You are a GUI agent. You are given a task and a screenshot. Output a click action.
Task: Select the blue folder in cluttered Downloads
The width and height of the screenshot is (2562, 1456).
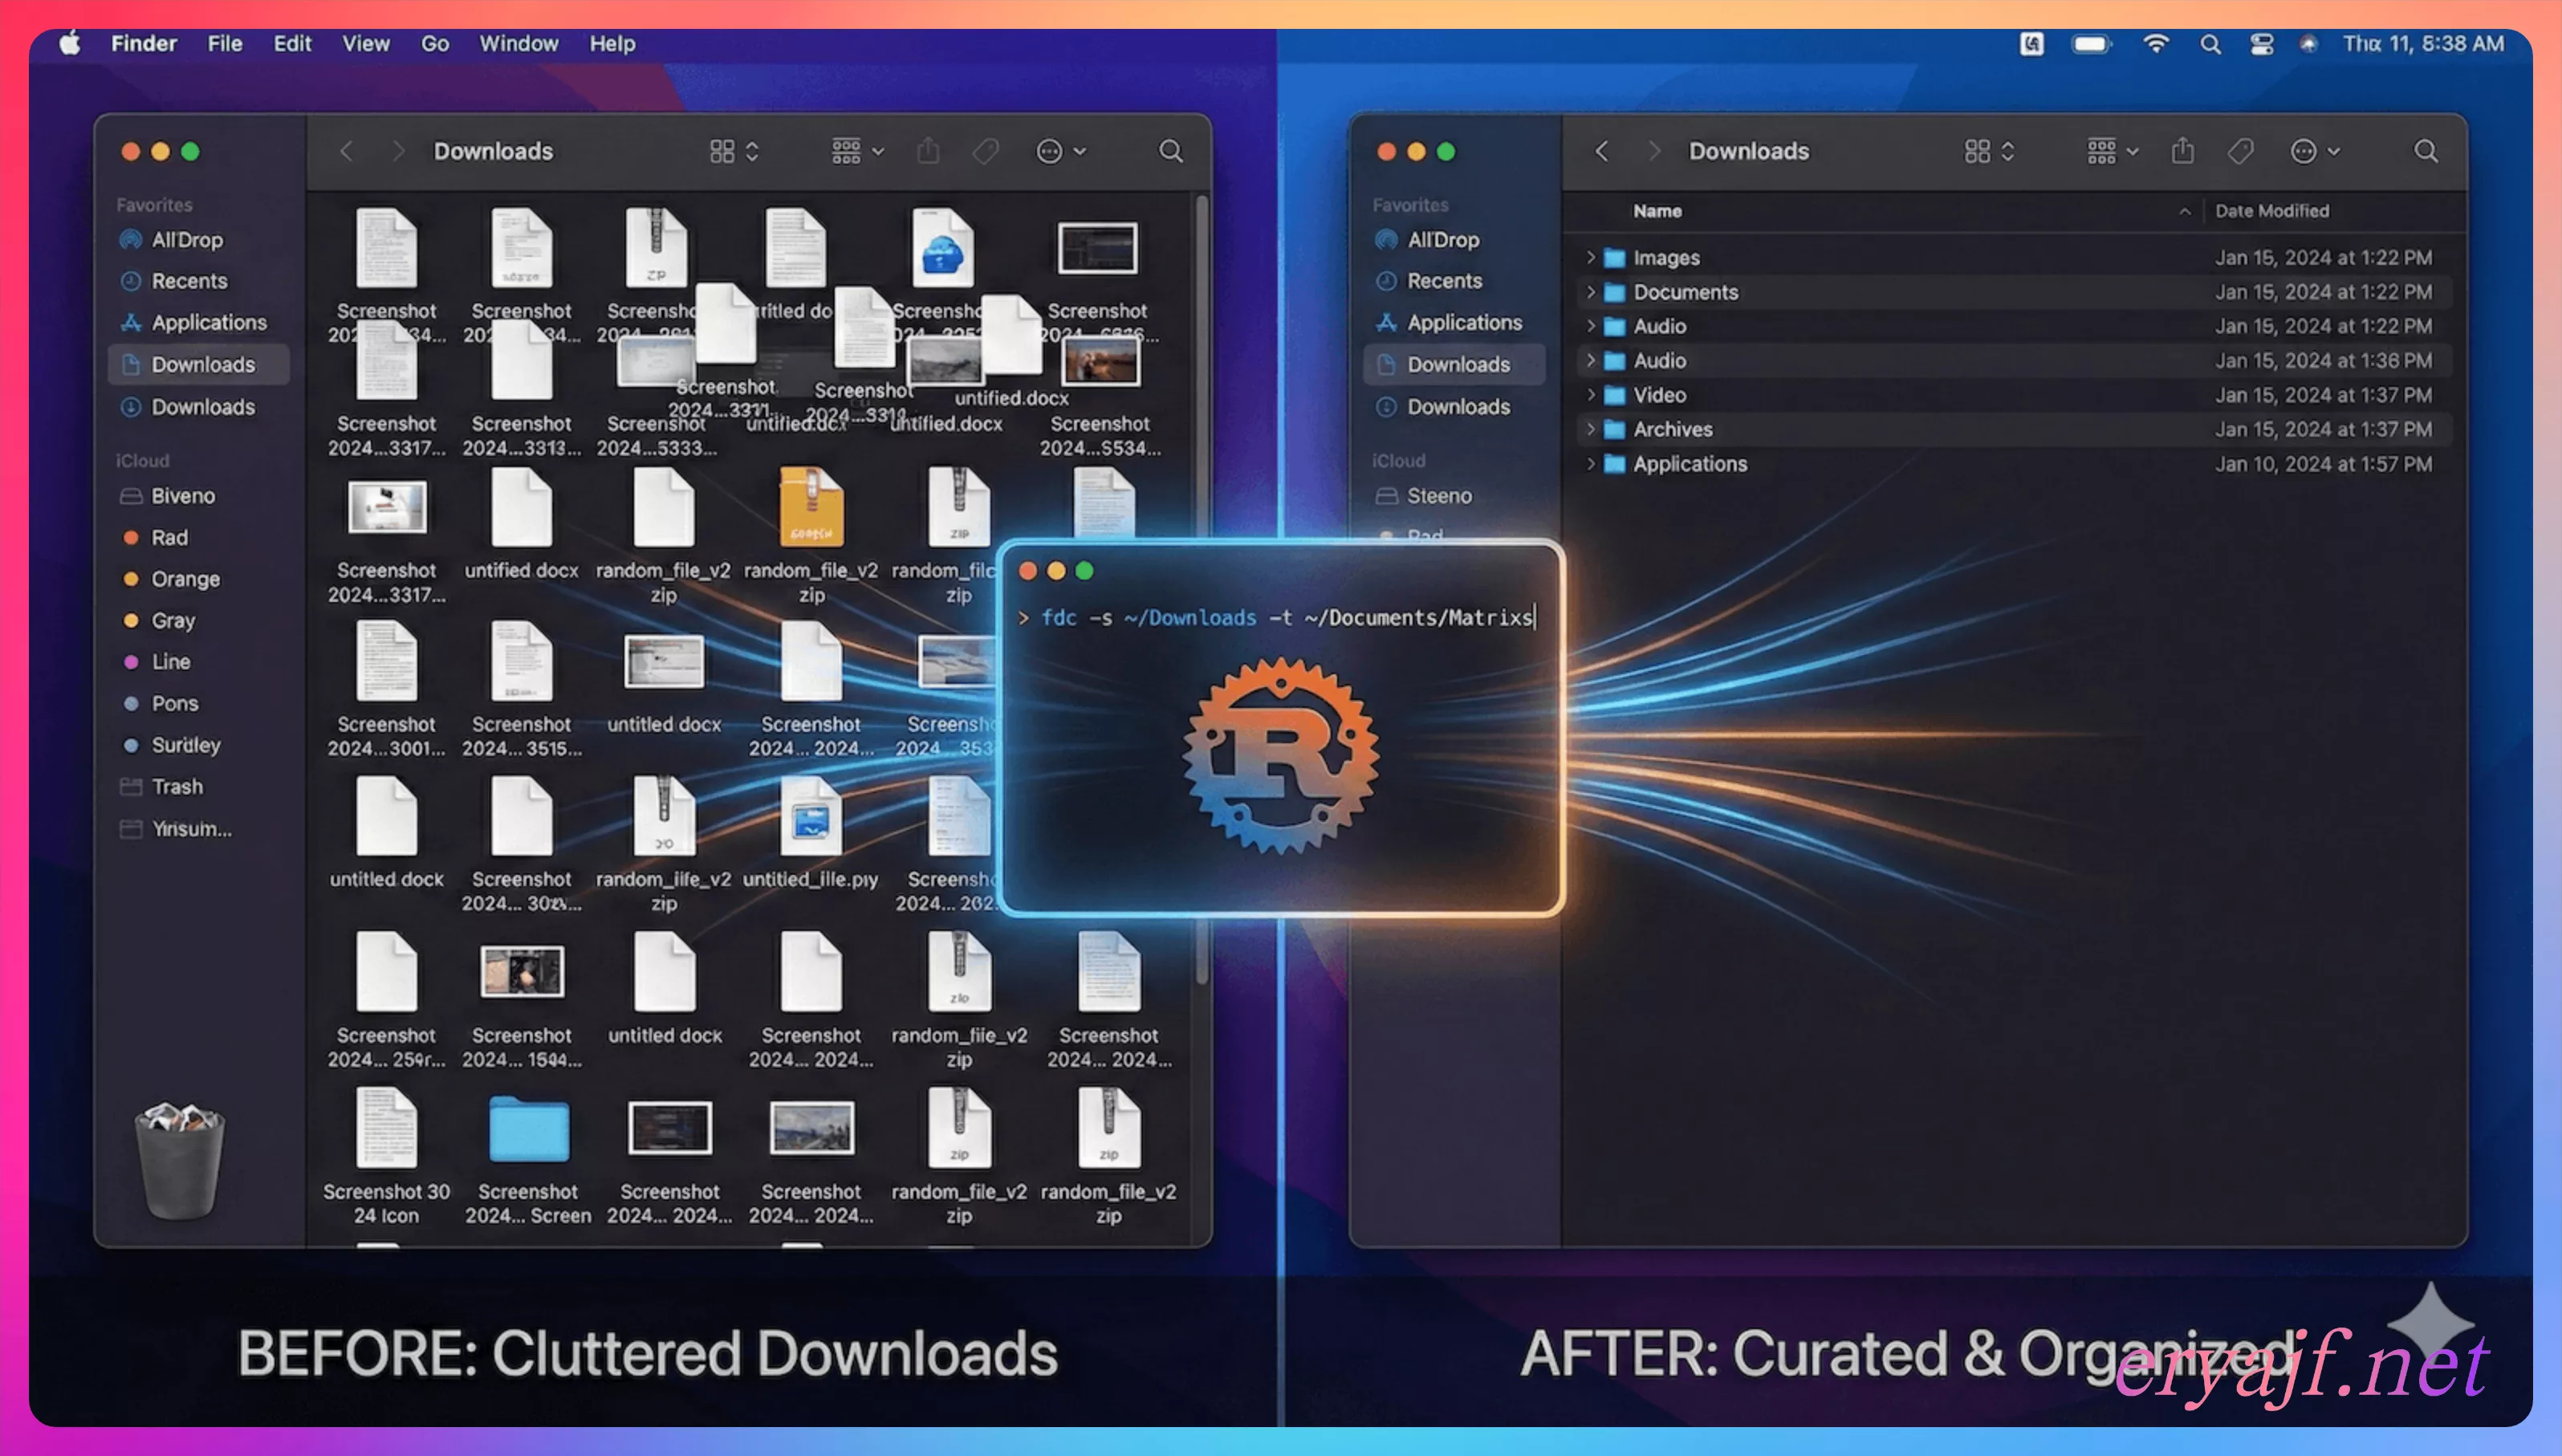point(528,1130)
